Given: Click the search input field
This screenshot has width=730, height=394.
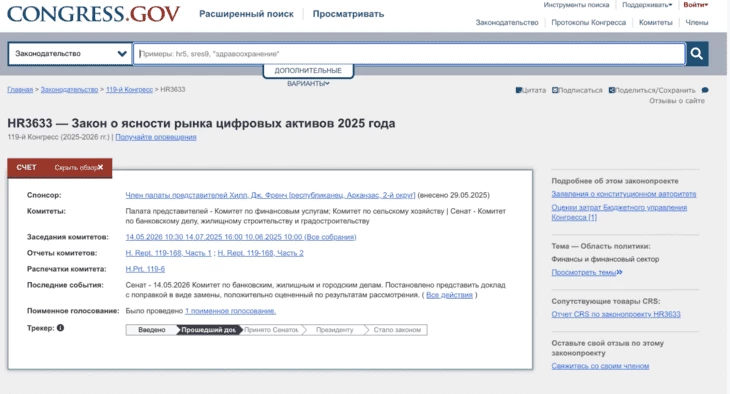Looking at the screenshot, I should (x=409, y=54).
